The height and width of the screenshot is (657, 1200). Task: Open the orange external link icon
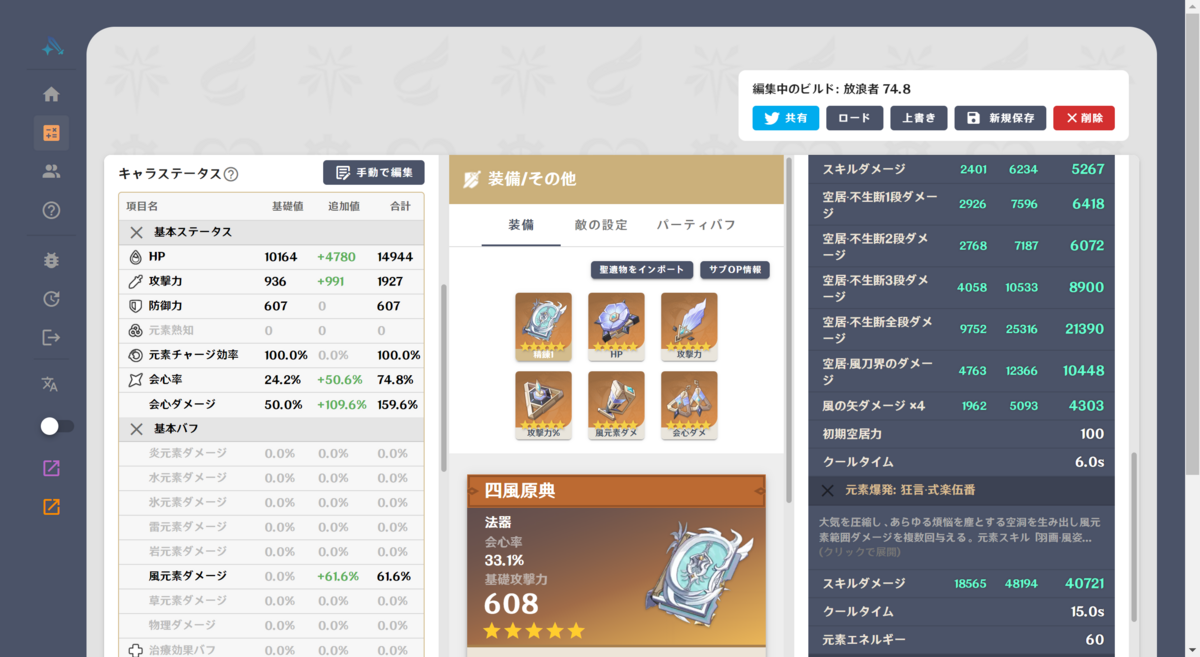pos(51,507)
